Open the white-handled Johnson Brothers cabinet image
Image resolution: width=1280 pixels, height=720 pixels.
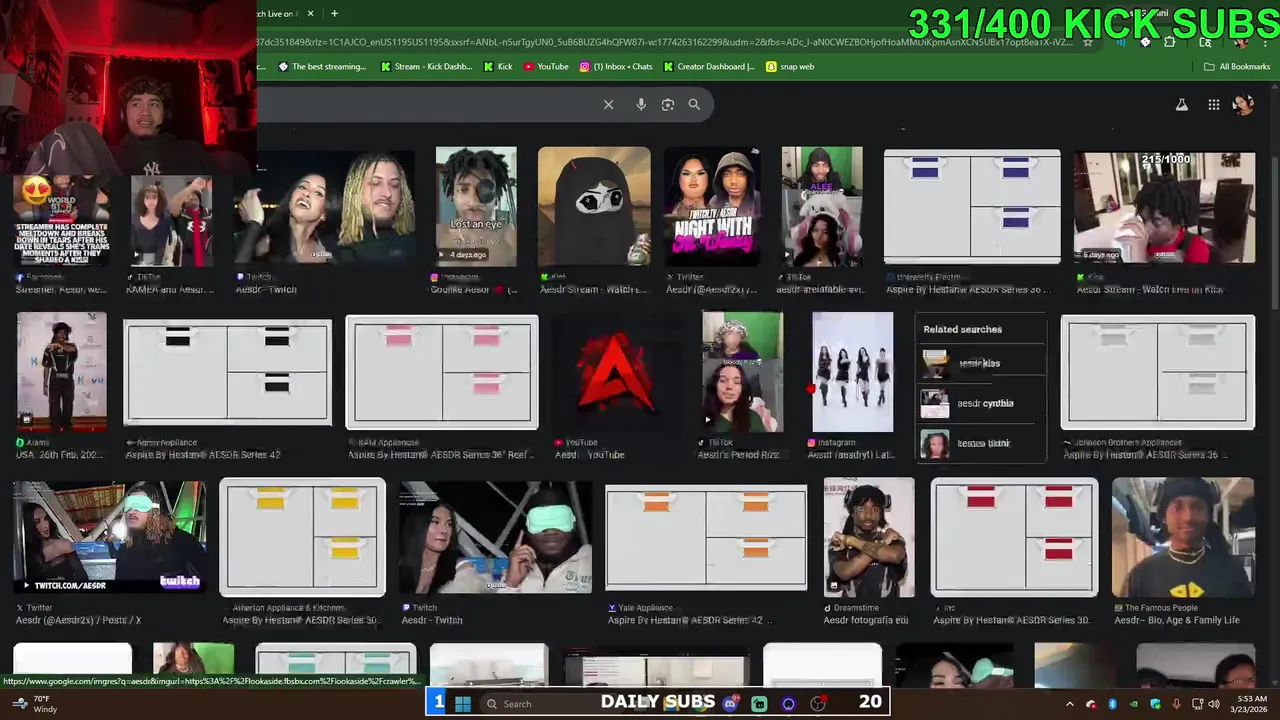[x=1158, y=372]
